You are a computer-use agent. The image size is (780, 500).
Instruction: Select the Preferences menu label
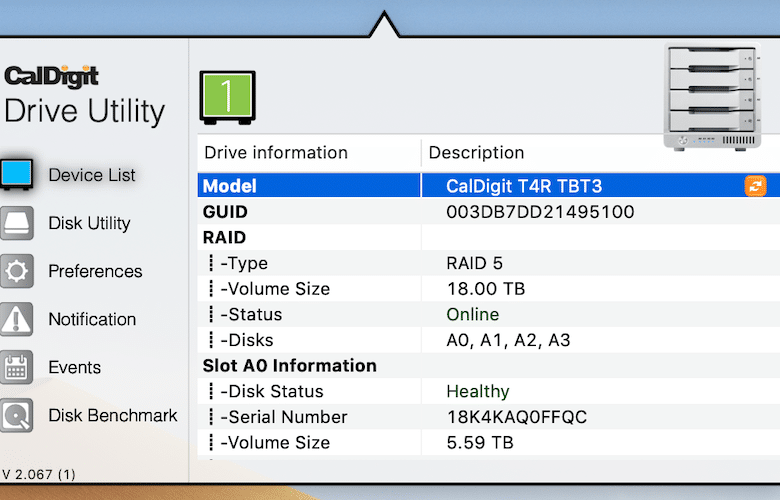pyautogui.click(x=95, y=271)
